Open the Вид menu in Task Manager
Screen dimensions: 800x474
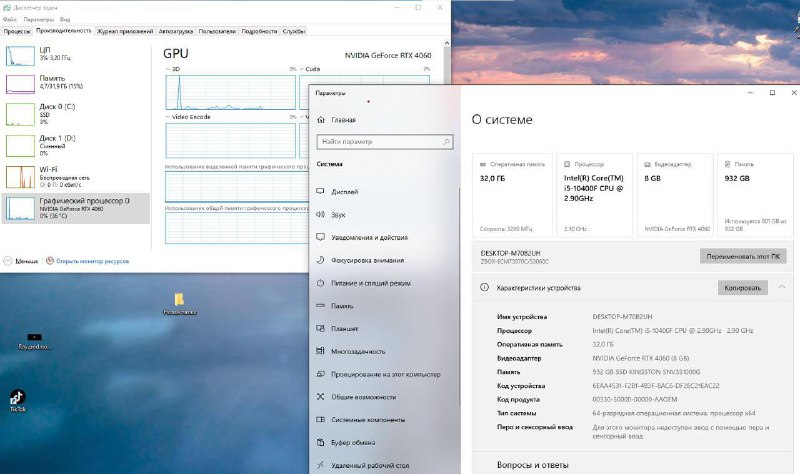tap(65, 19)
